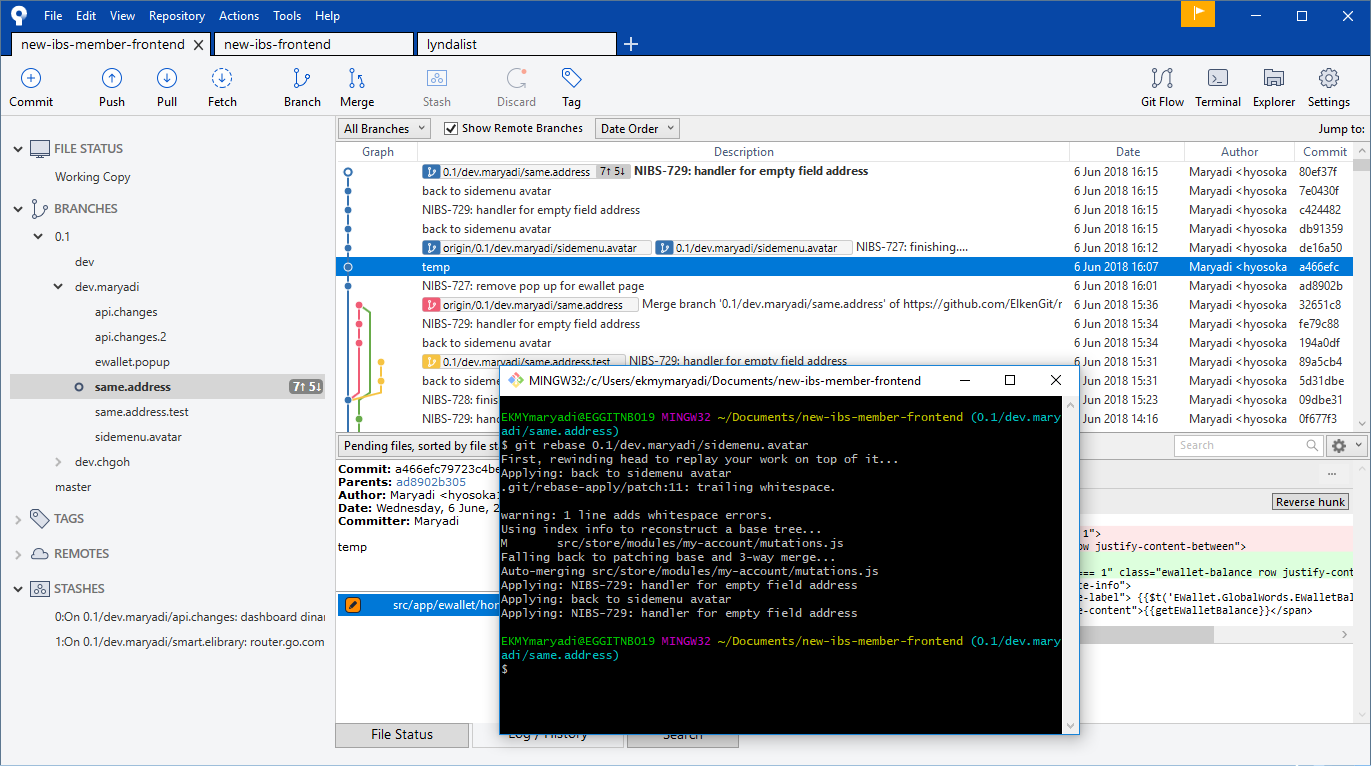Click the three-dots button above Reverse hunk
Screen dimensions: 1371x766
pyautogui.click(x=1331, y=473)
